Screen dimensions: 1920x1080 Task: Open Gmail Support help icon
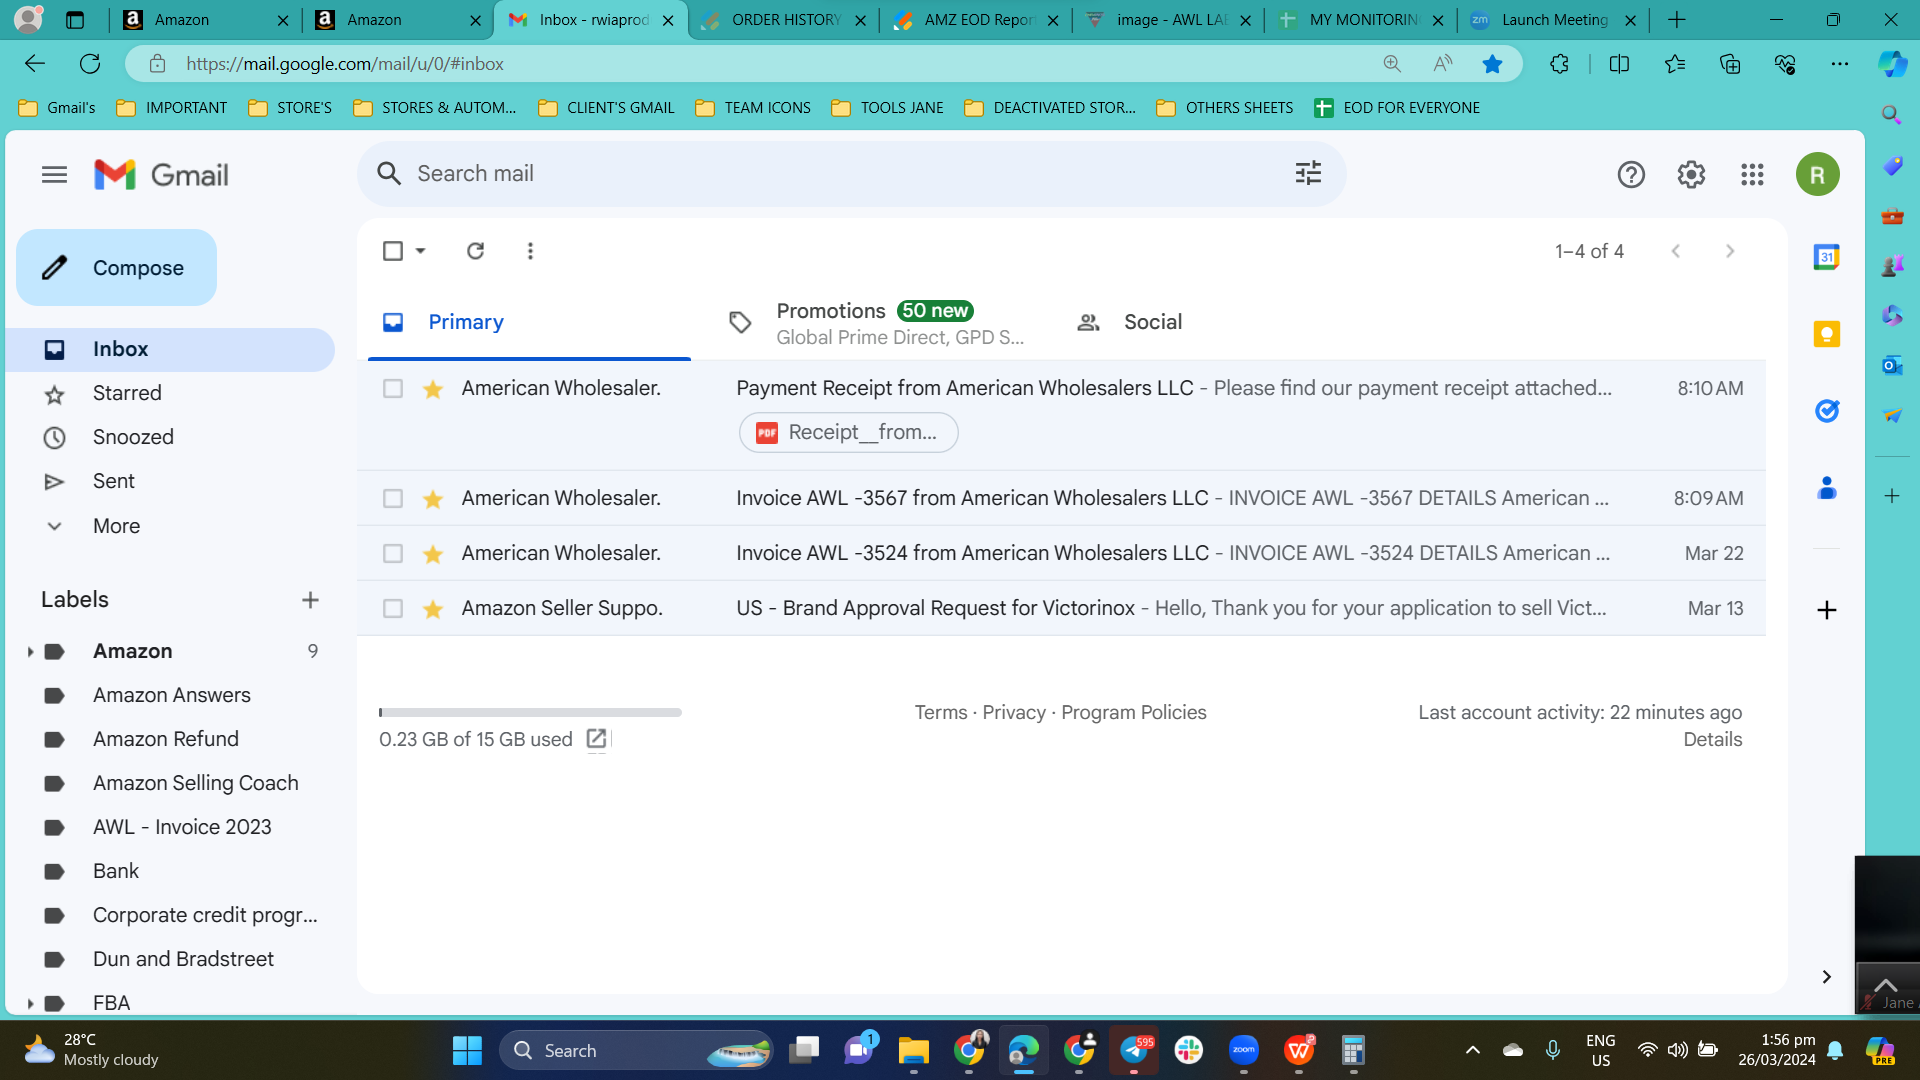1631,175
